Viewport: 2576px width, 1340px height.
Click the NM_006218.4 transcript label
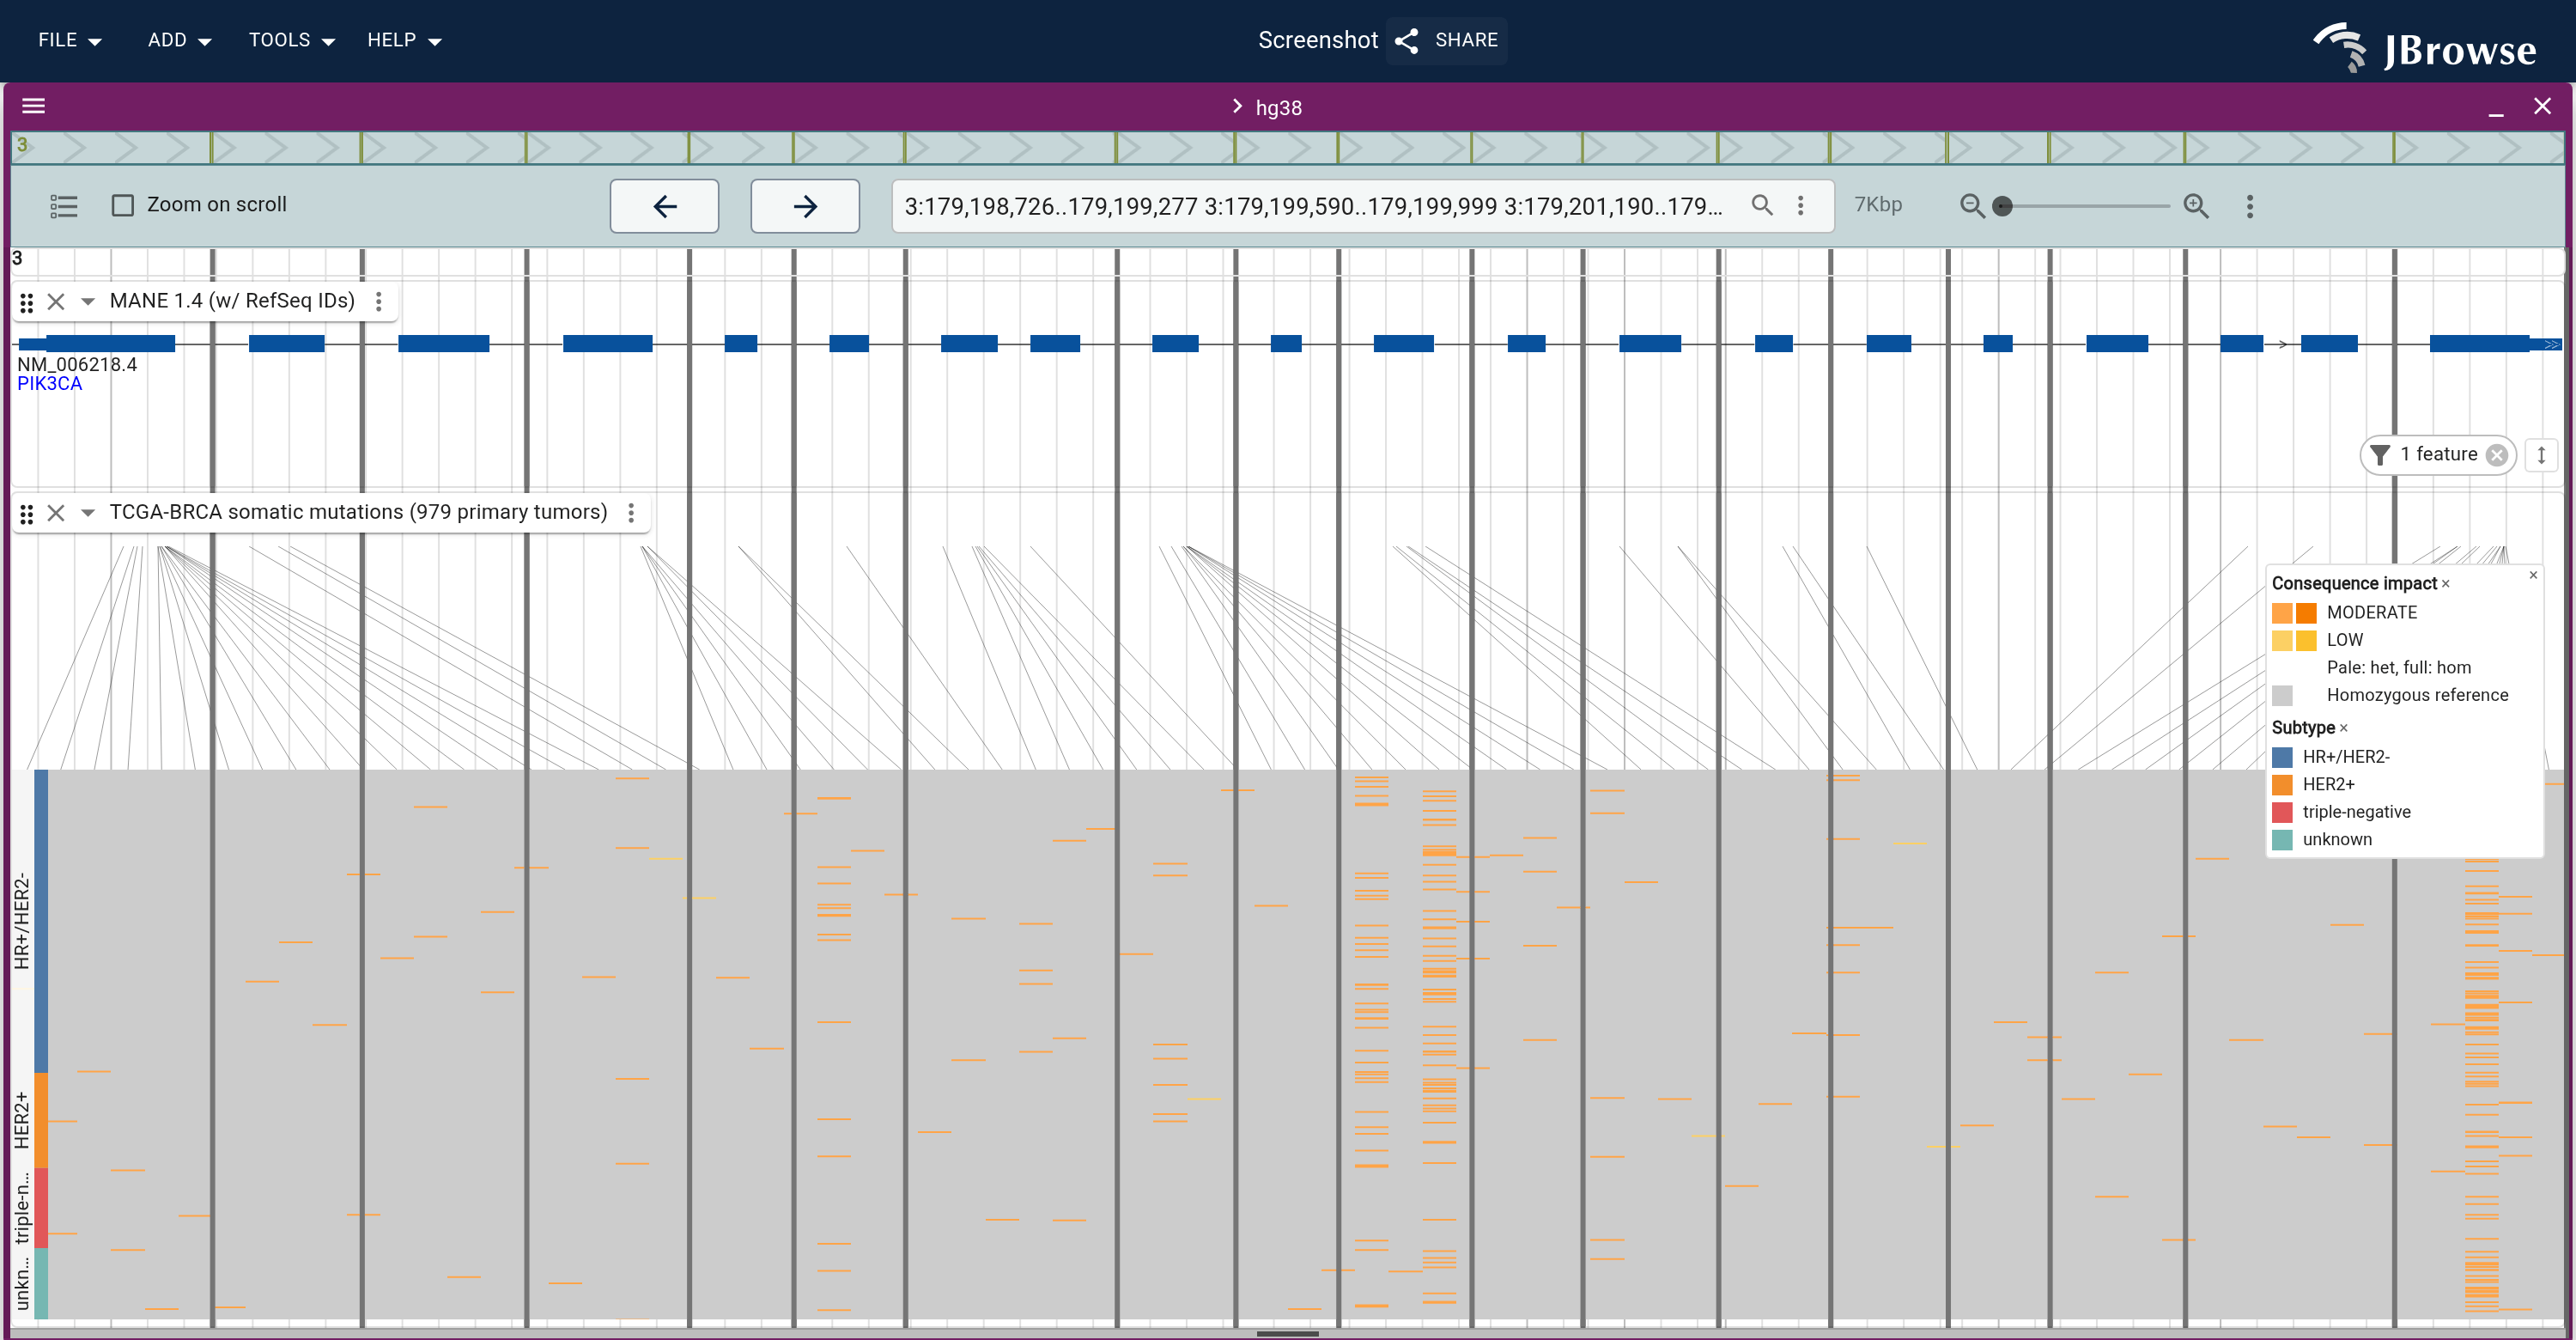(x=77, y=365)
